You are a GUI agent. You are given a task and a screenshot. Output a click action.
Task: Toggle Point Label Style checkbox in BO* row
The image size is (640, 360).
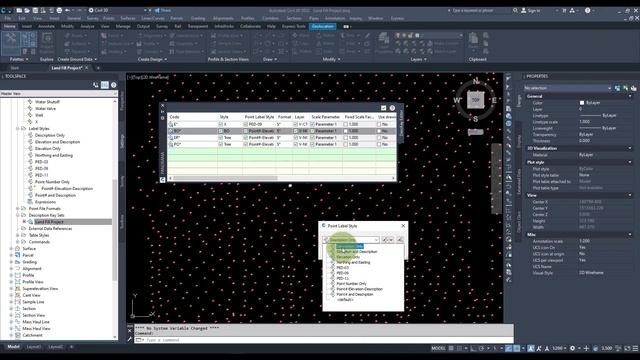click(245, 131)
